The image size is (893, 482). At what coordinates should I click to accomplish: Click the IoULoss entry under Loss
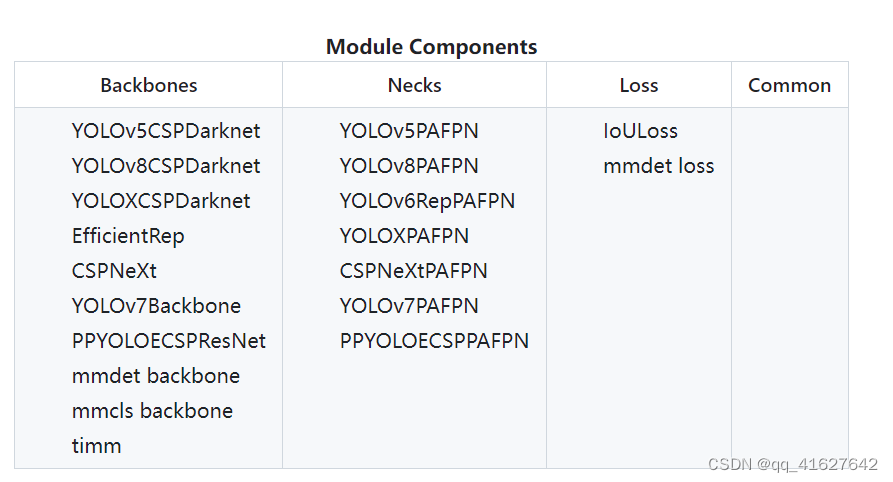[640, 131]
